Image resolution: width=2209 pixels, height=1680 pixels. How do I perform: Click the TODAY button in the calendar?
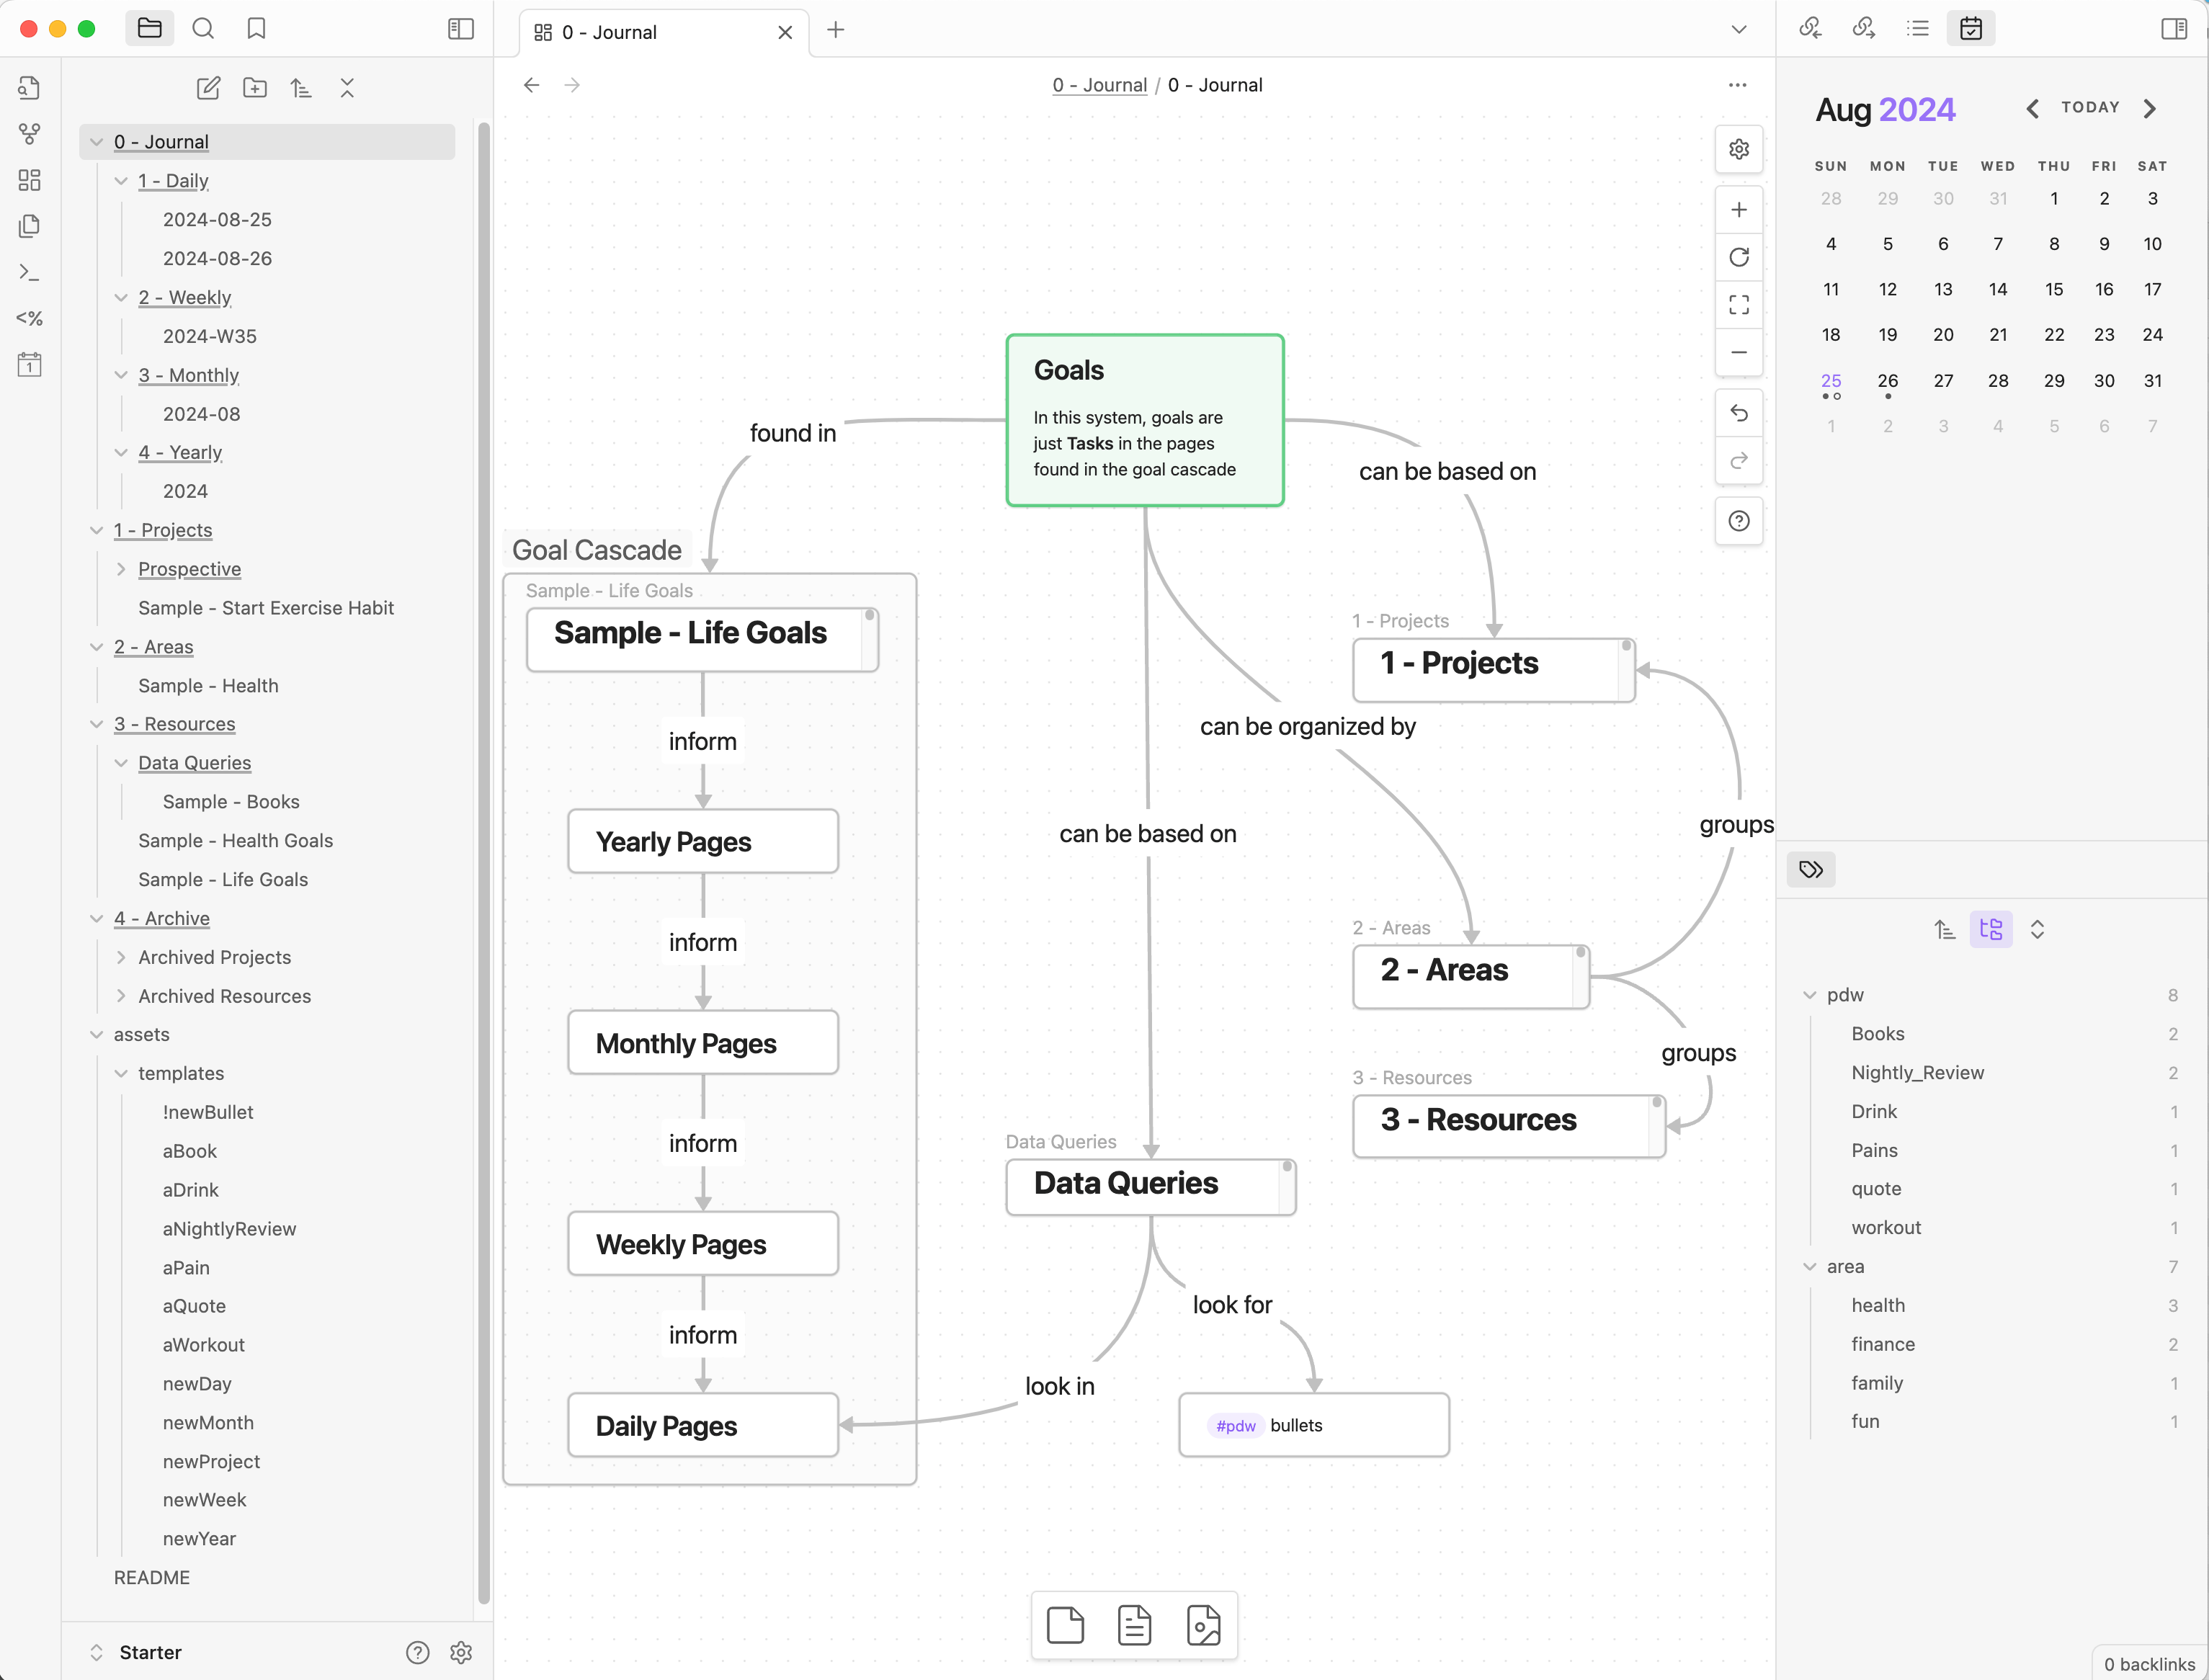tap(2090, 108)
